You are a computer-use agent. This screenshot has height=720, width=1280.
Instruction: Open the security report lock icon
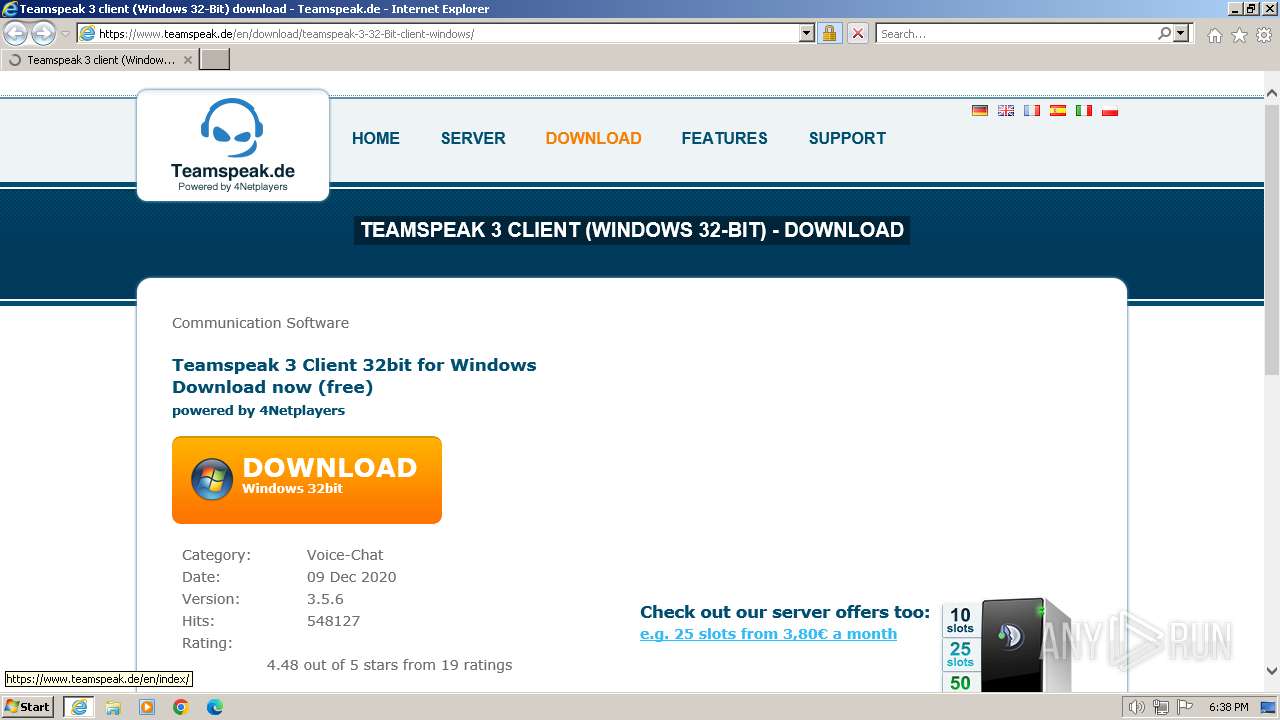(829, 34)
